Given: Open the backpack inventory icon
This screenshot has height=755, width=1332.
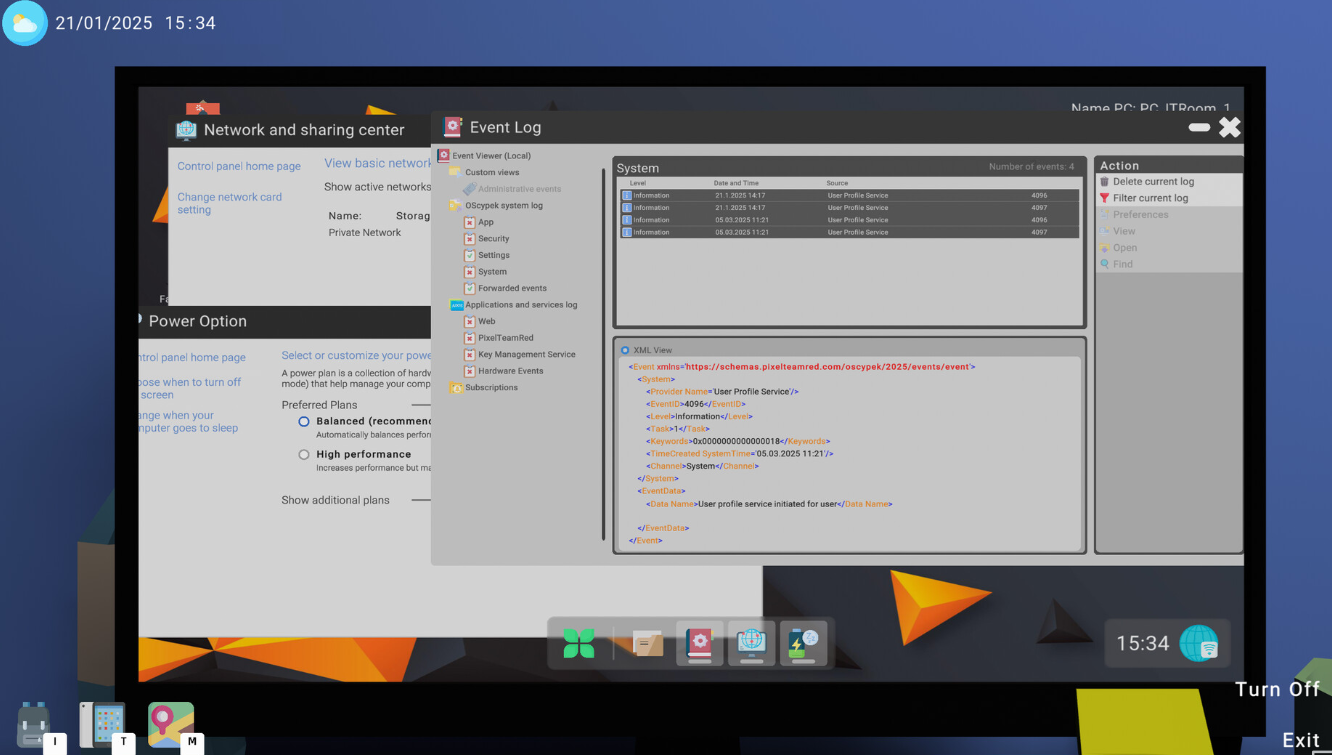Looking at the screenshot, I should [x=34, y=723].
